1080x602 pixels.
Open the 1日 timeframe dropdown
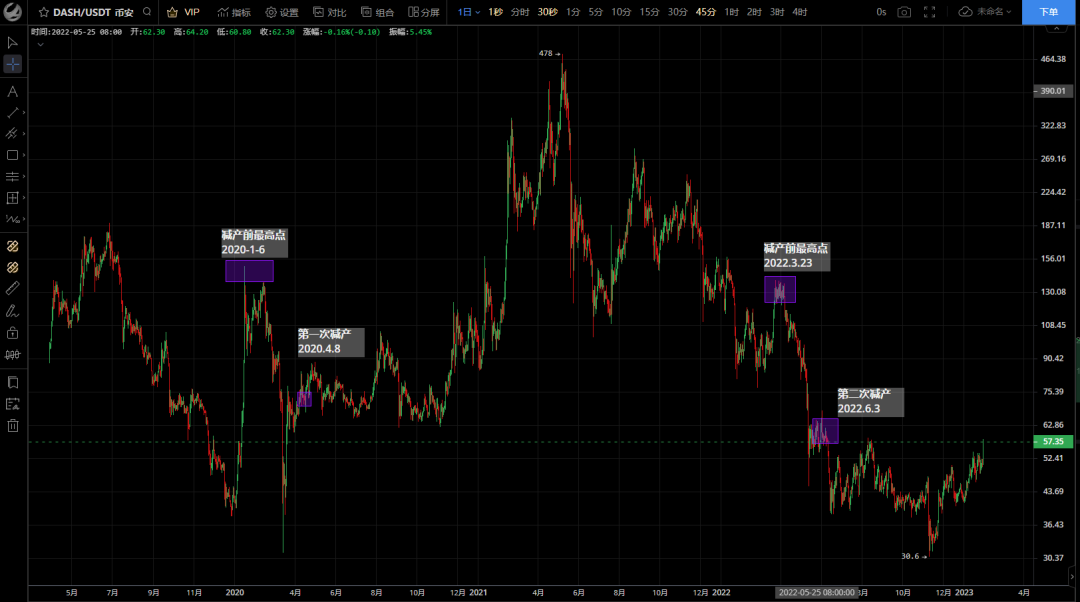coord(468,12)
